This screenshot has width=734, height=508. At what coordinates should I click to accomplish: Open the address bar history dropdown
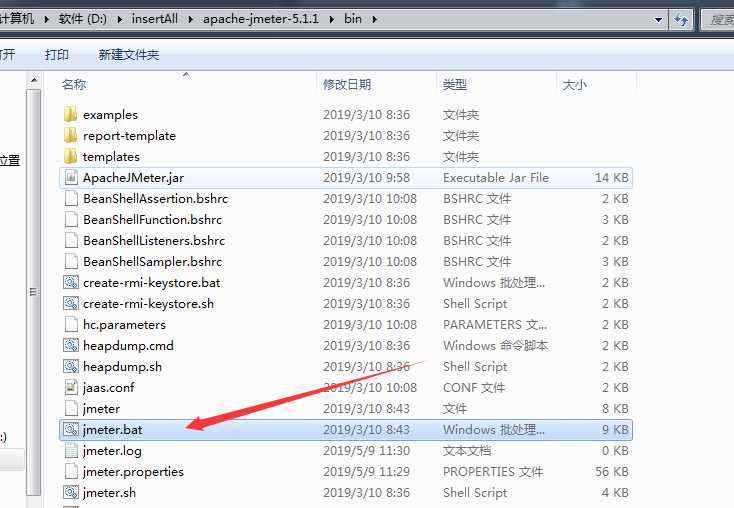click(x=658, y=20)
